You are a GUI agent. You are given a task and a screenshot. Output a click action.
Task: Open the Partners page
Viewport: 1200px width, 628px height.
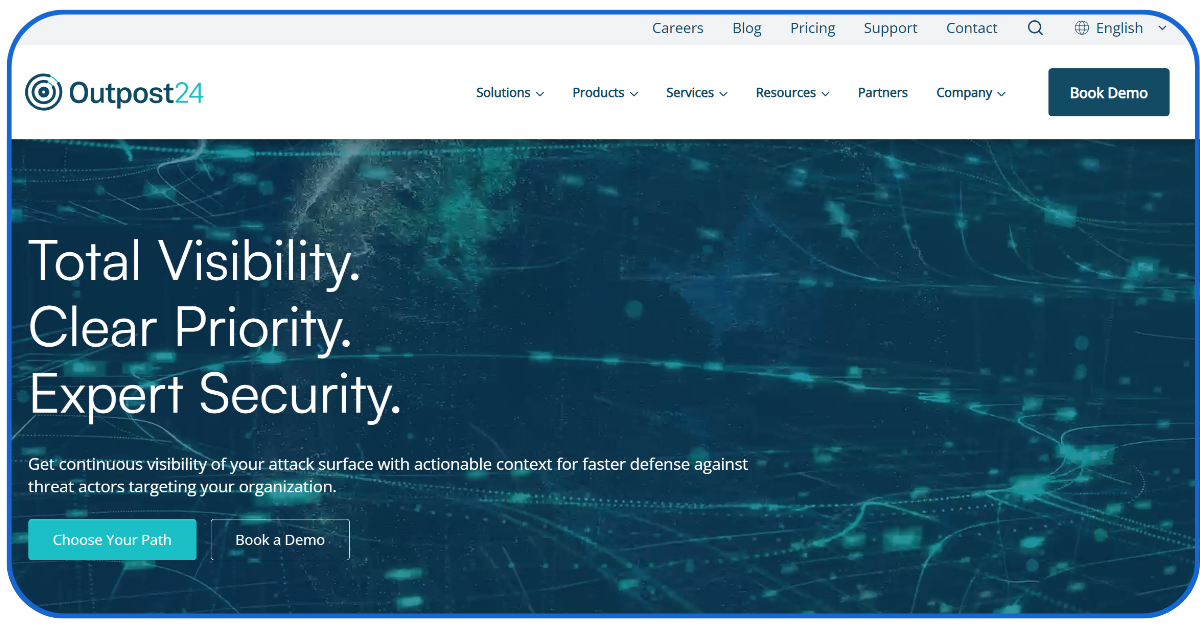882,92
